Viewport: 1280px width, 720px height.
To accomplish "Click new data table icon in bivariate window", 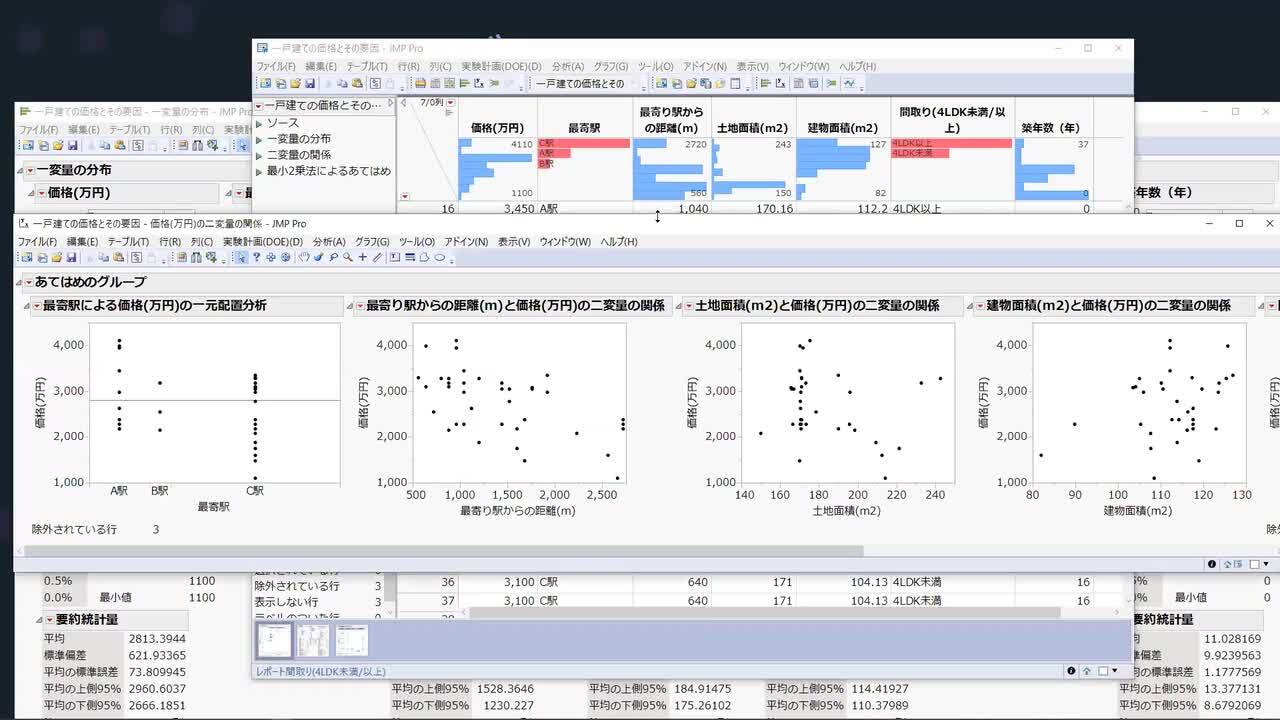I will pos(26,257).
